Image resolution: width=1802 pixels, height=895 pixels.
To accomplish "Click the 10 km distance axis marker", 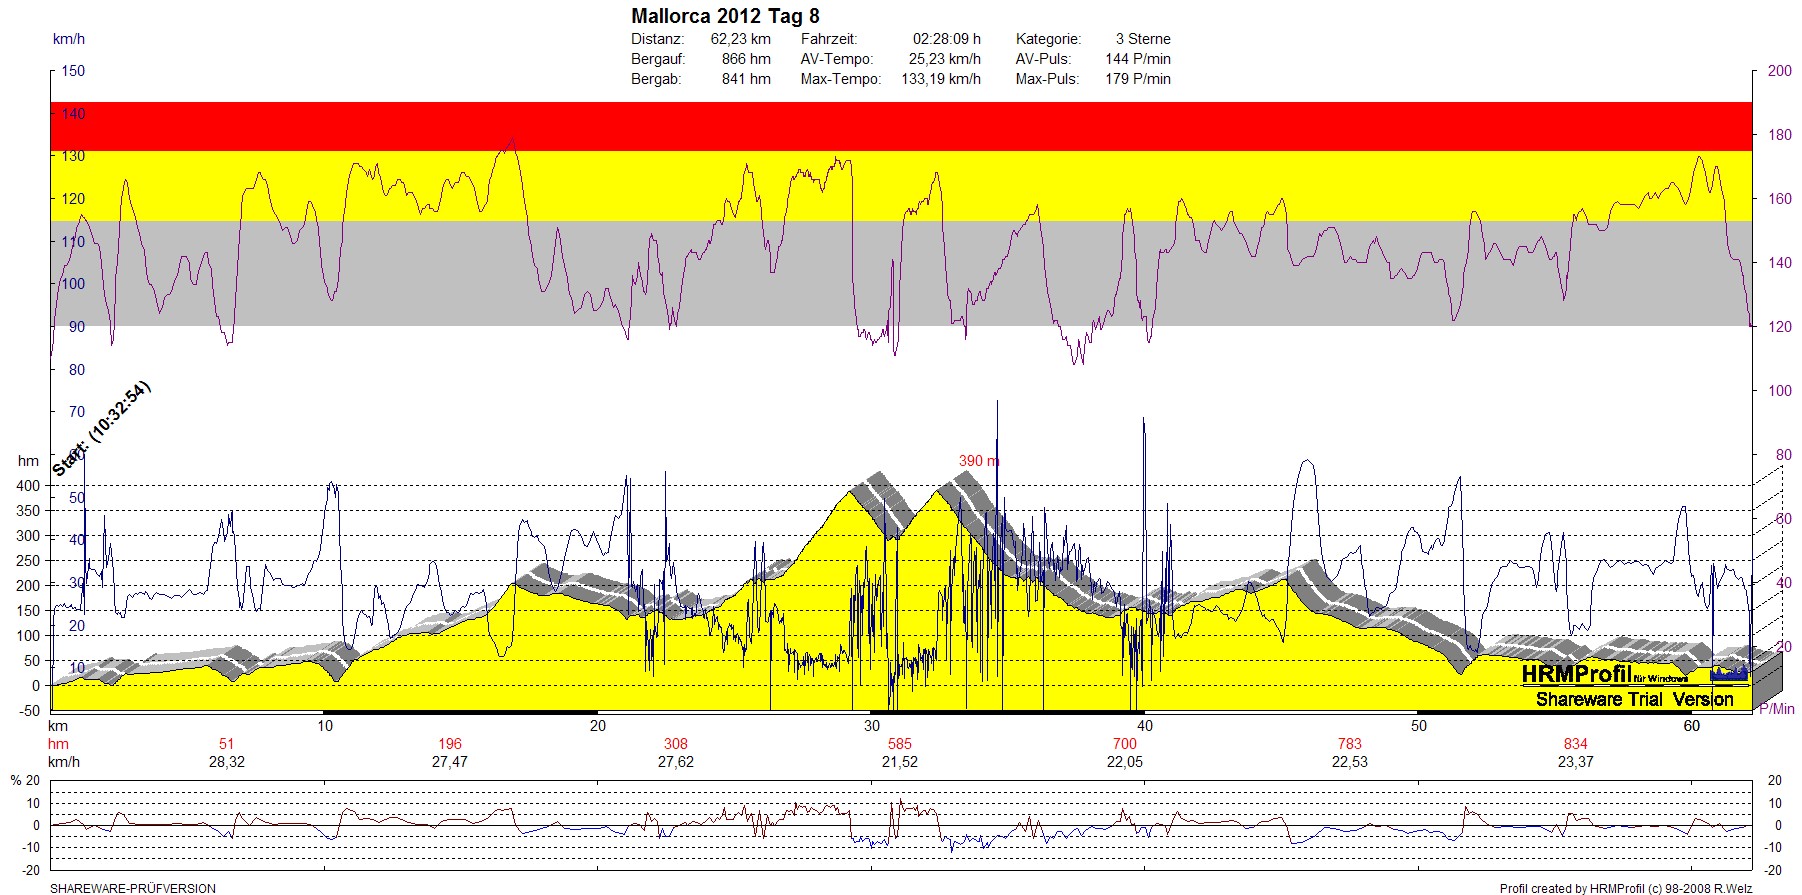I will click(x=325, y=726).
